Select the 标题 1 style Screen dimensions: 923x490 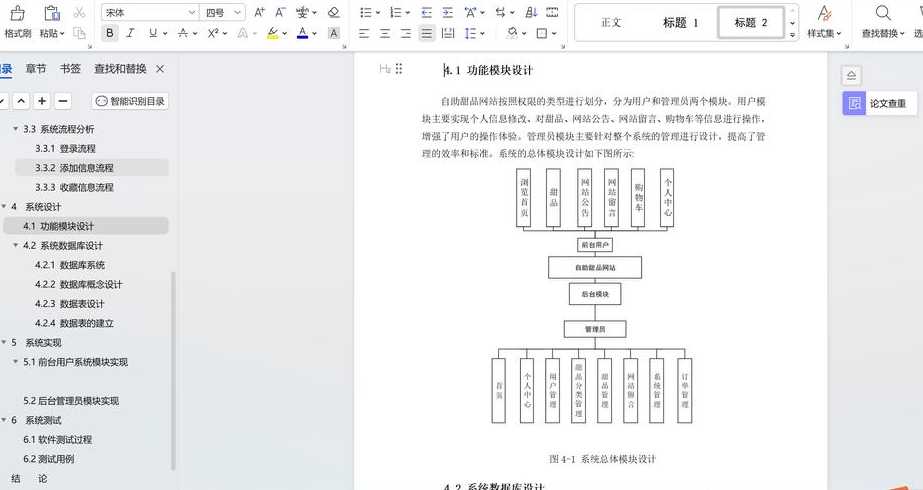tap(680, 23)
